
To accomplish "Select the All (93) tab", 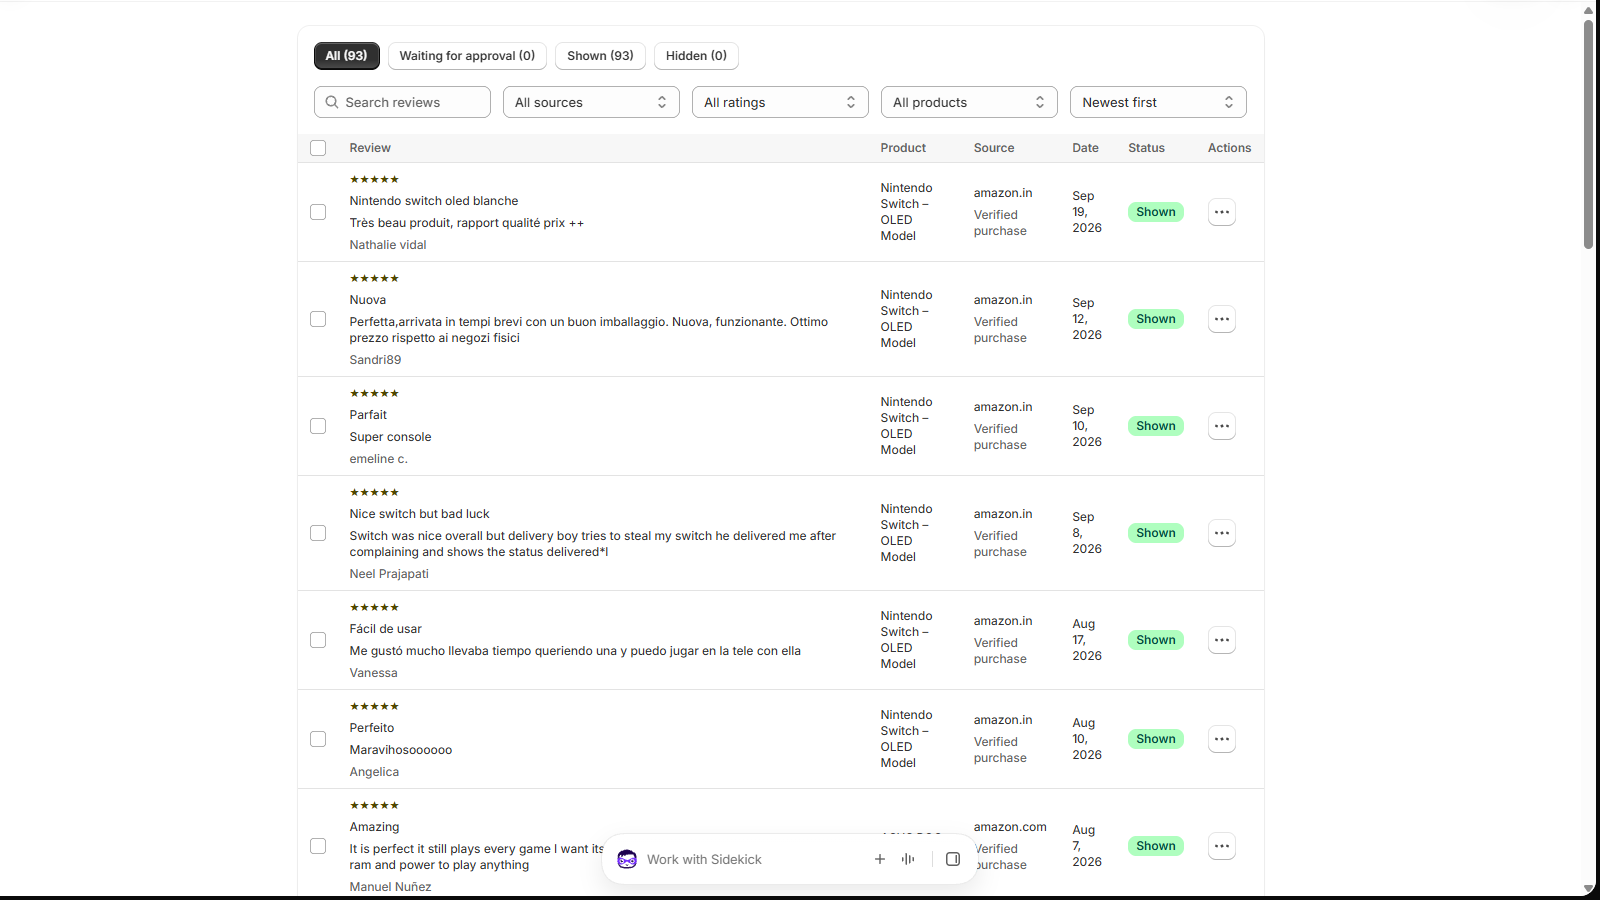I will coord(346,56).
